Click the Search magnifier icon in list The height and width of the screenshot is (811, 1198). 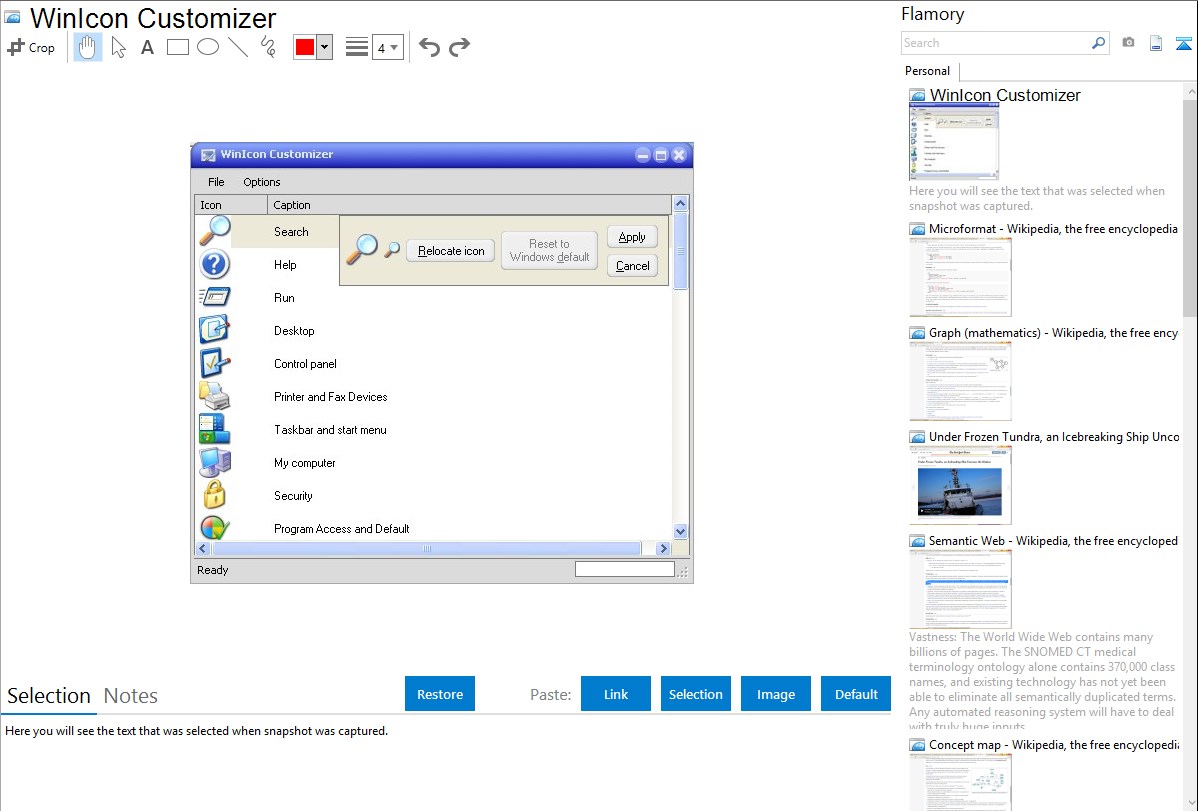click(215, 231)
